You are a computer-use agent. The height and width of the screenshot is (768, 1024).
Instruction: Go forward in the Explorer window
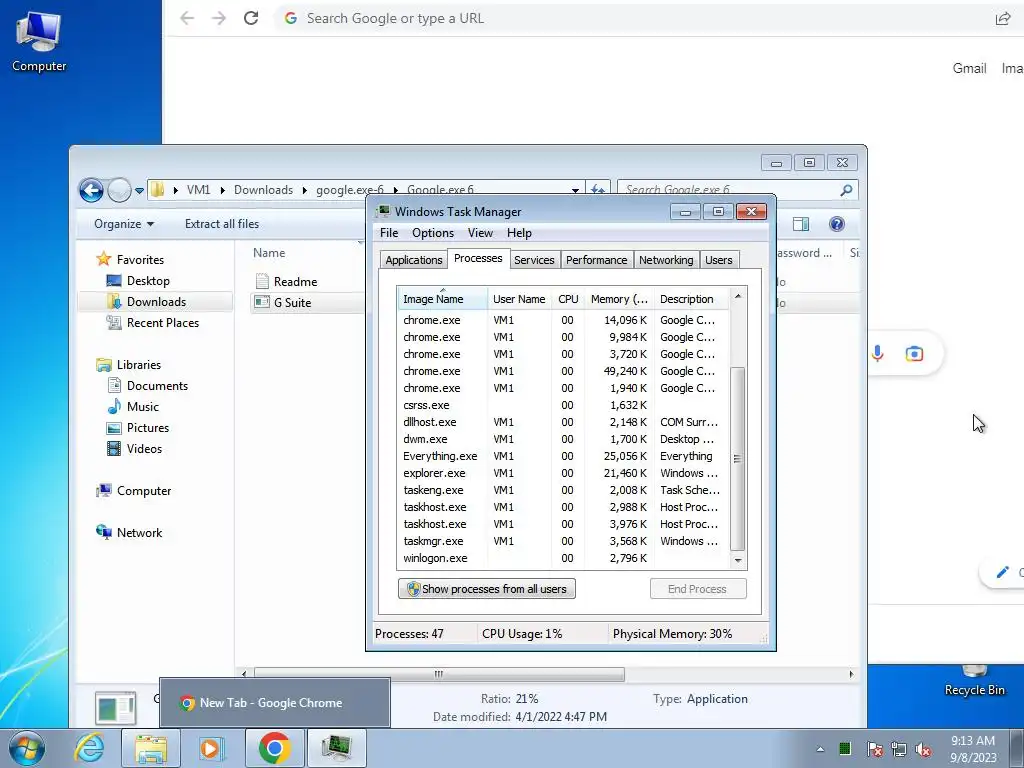click(x=120, y=190)
